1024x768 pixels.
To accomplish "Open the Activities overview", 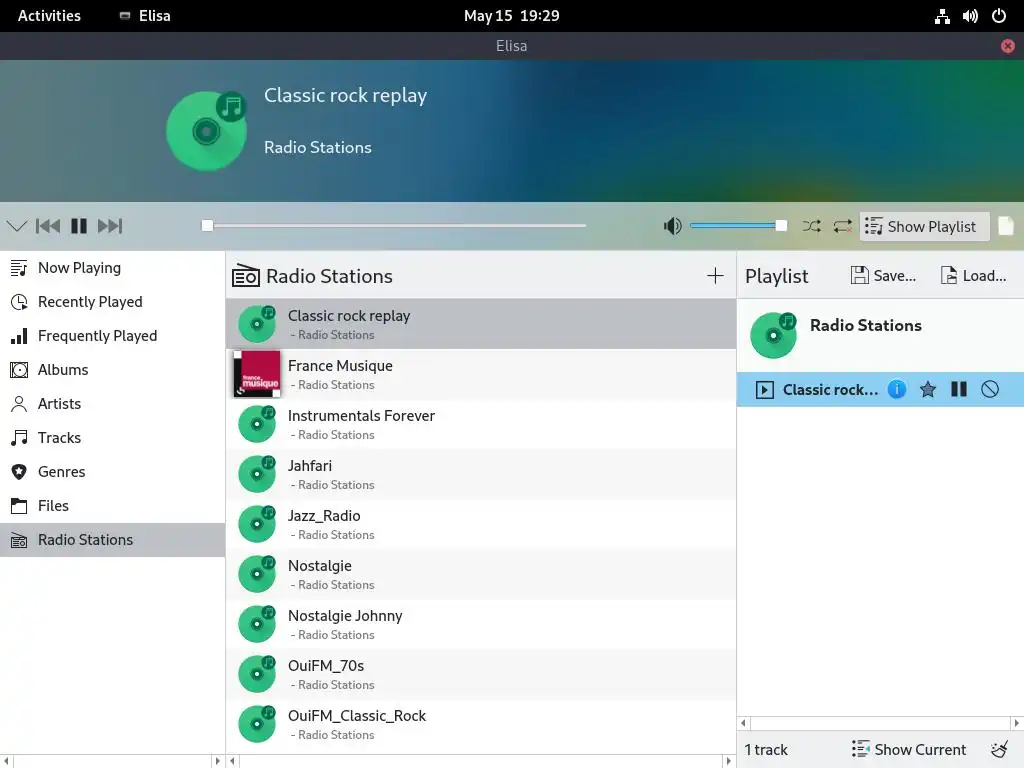I will click(x=49, y=16).
